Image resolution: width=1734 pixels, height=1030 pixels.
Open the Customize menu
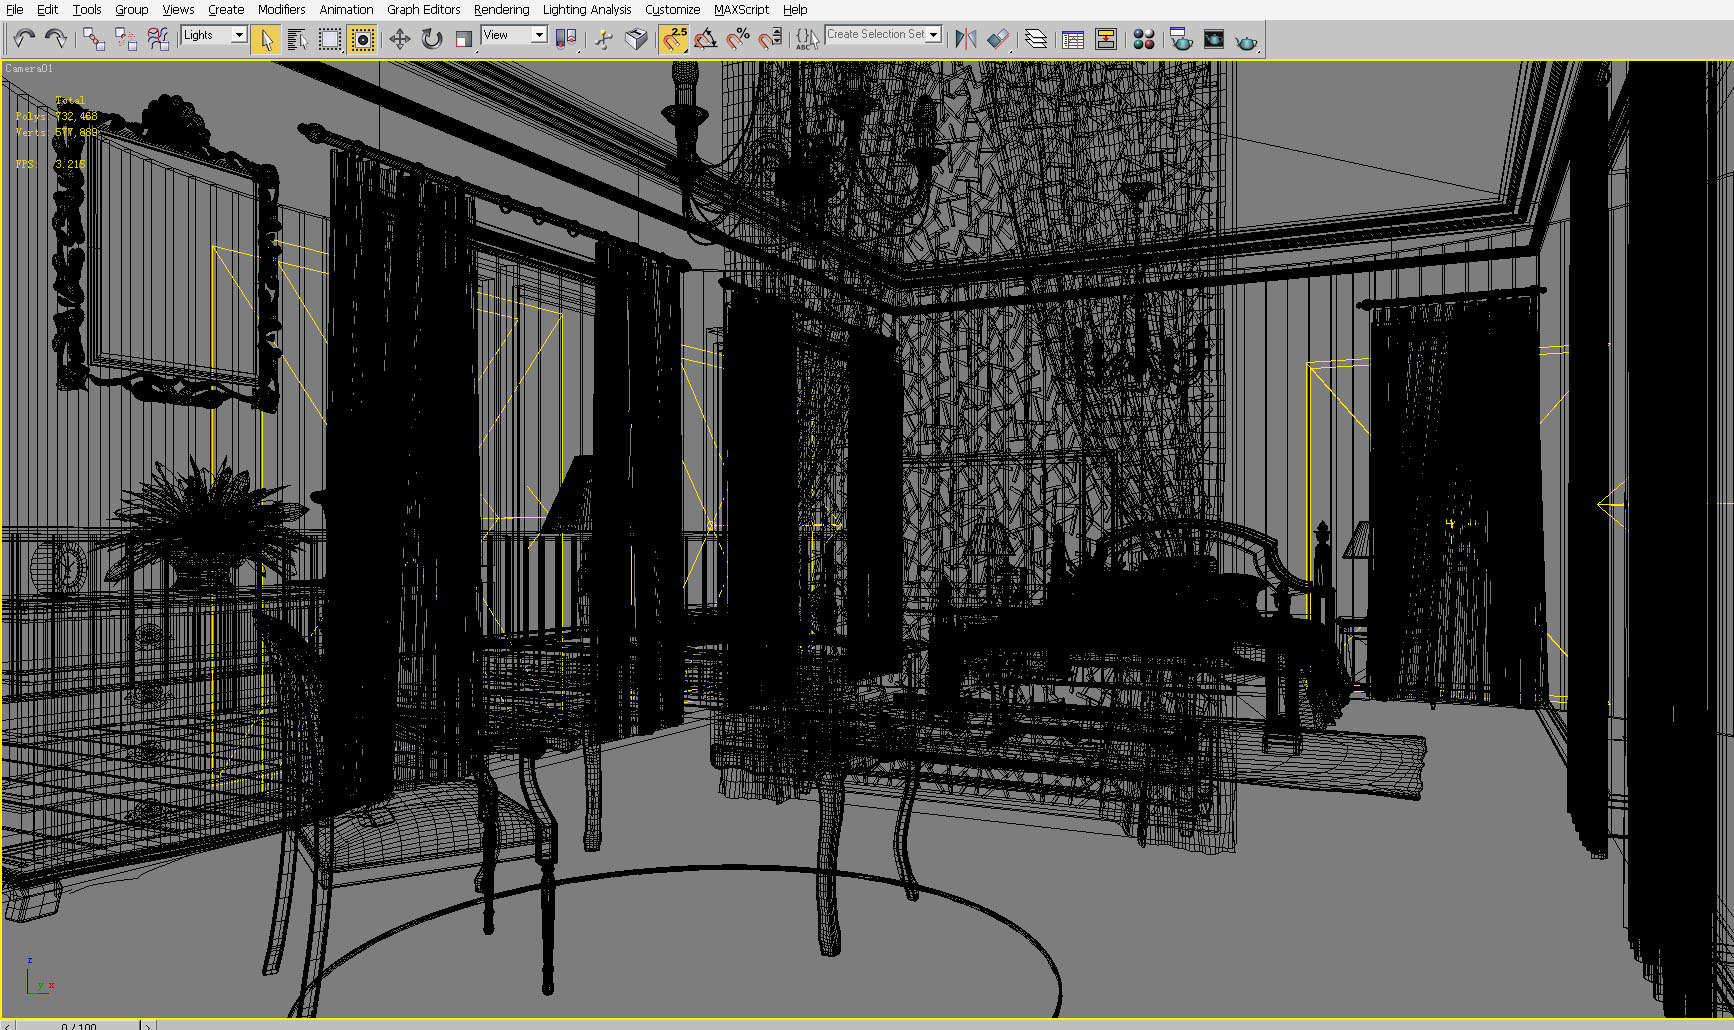click(x=672, y=9)
